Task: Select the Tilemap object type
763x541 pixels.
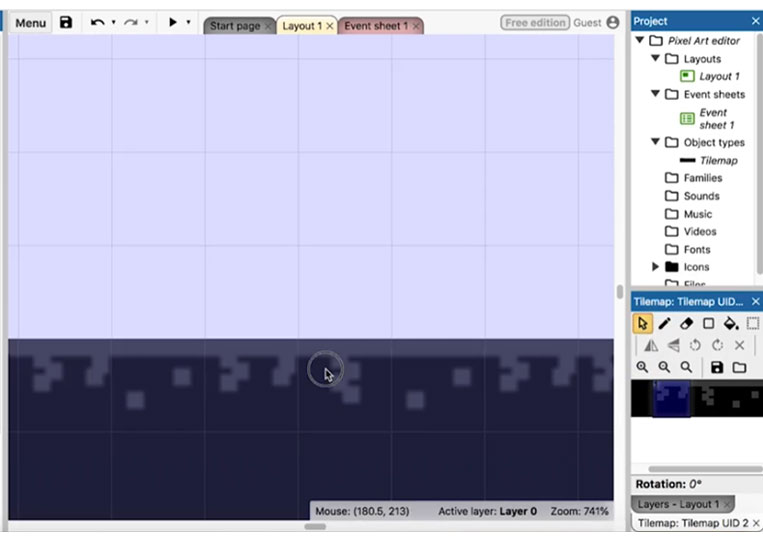Action: tap(718, 160)
